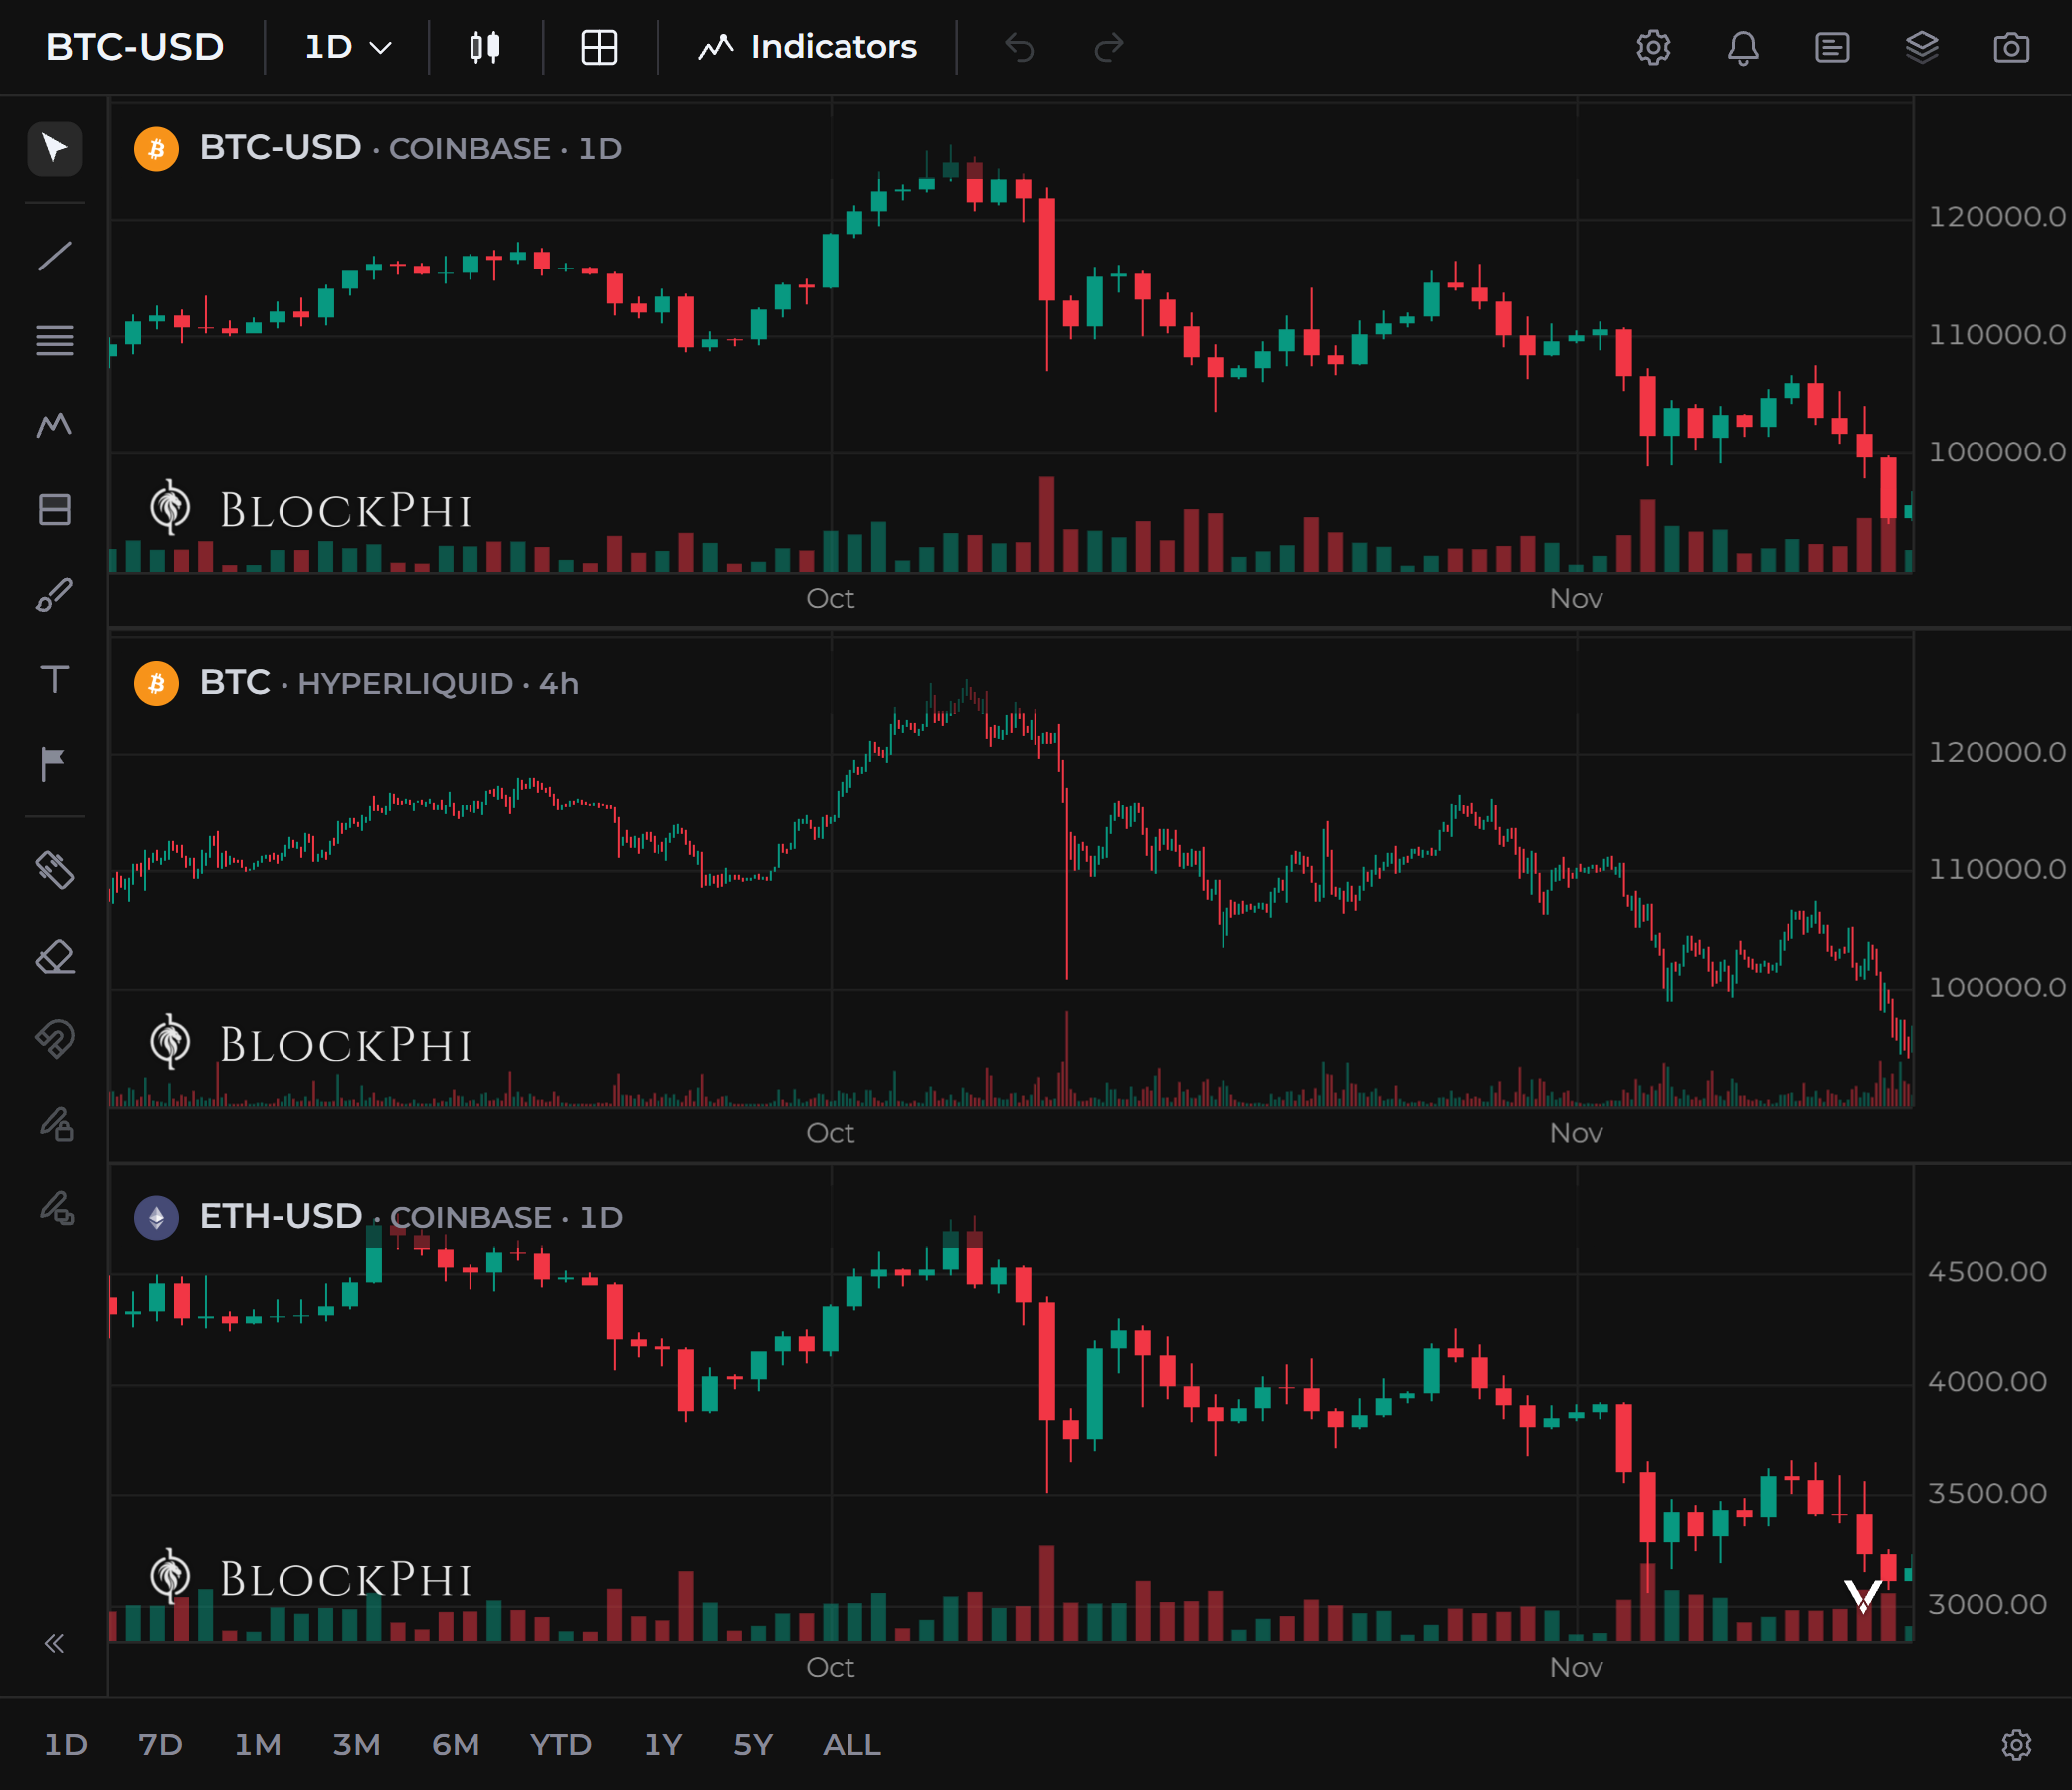Select the ALL time range

851,1745
